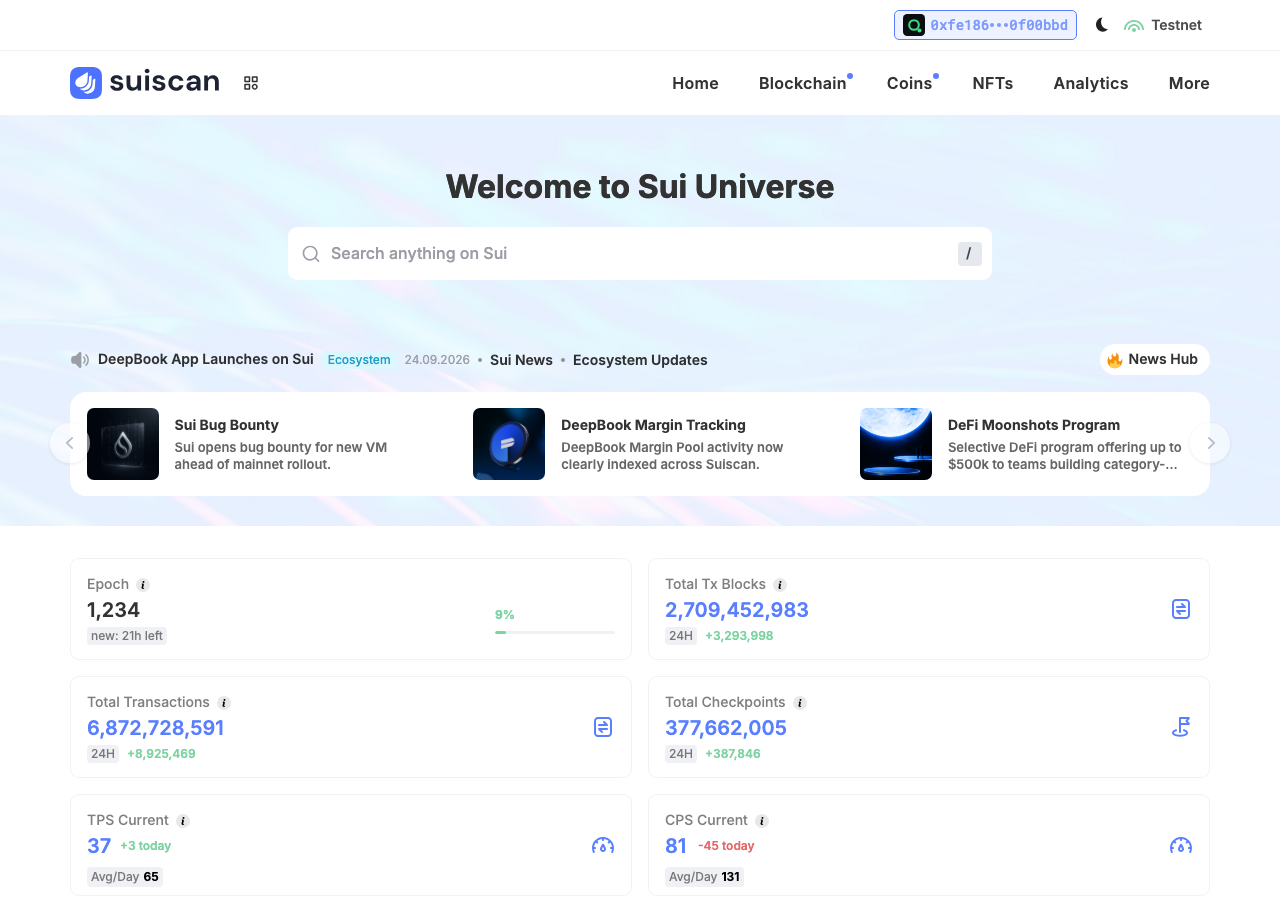This screenshot has width=1280, height=900.
Task: Click the Total Checkpoints flag icon
Action: [1181, 727]
